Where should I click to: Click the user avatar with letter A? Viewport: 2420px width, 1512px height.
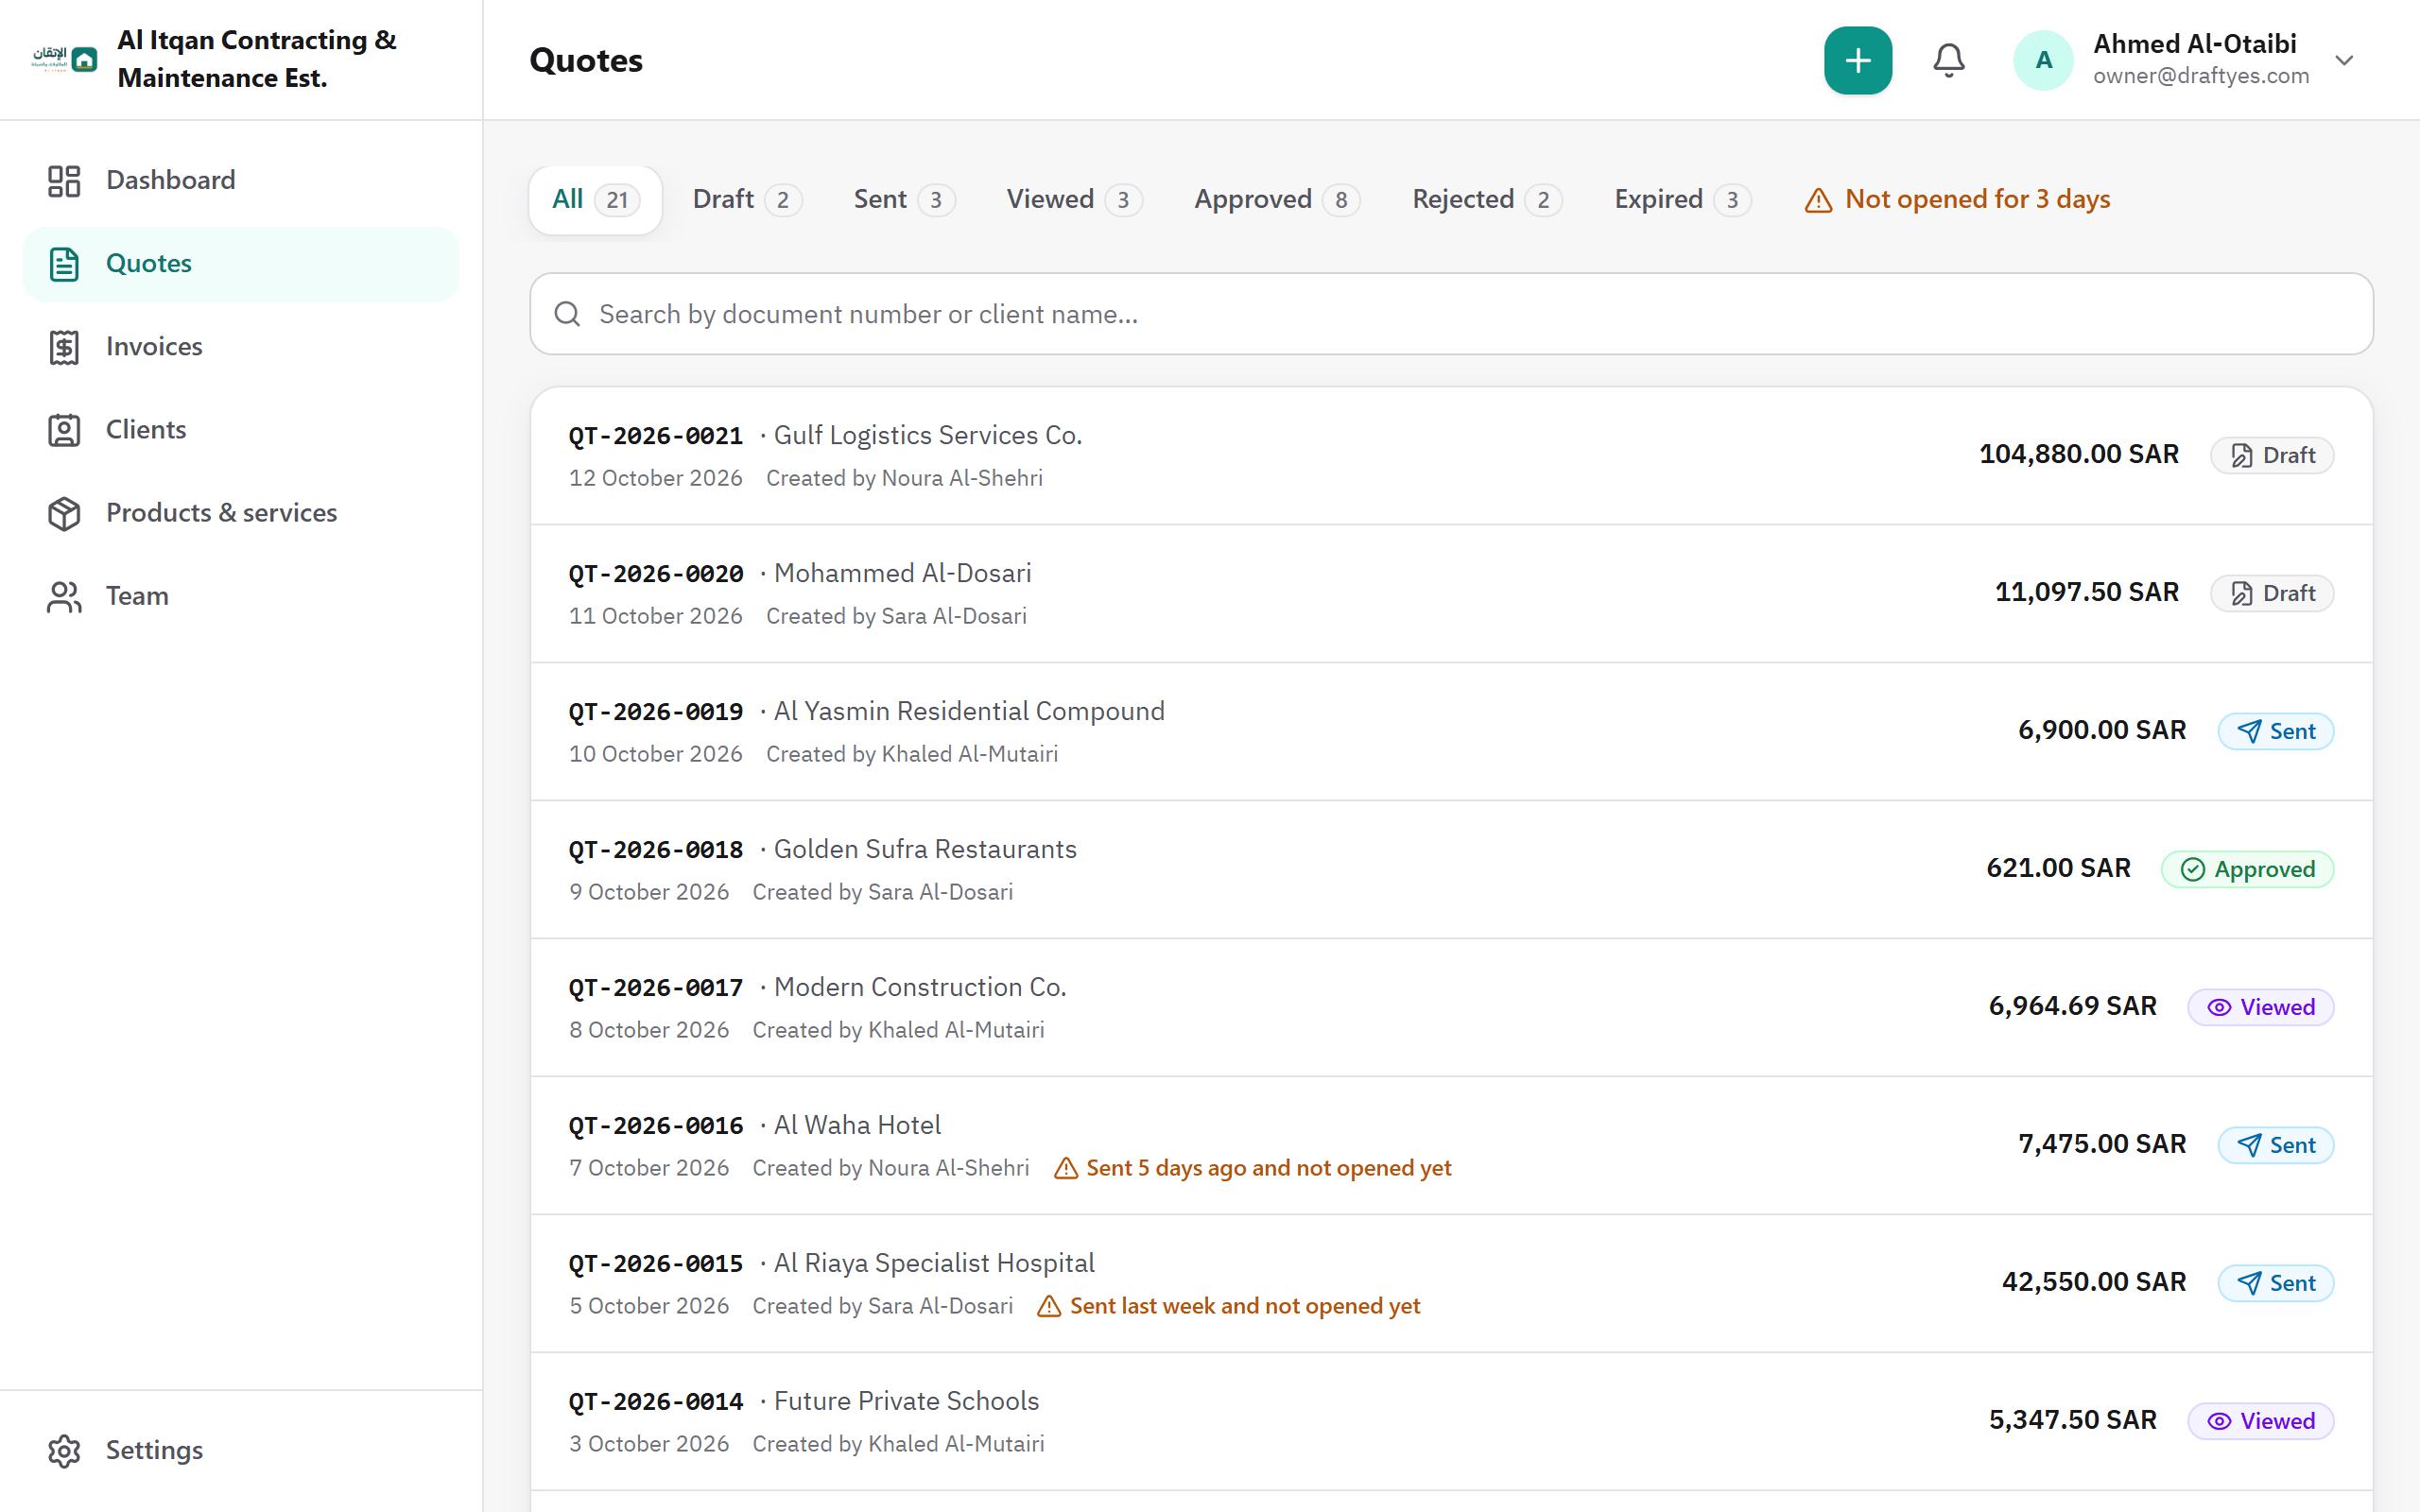point(2043,60)
